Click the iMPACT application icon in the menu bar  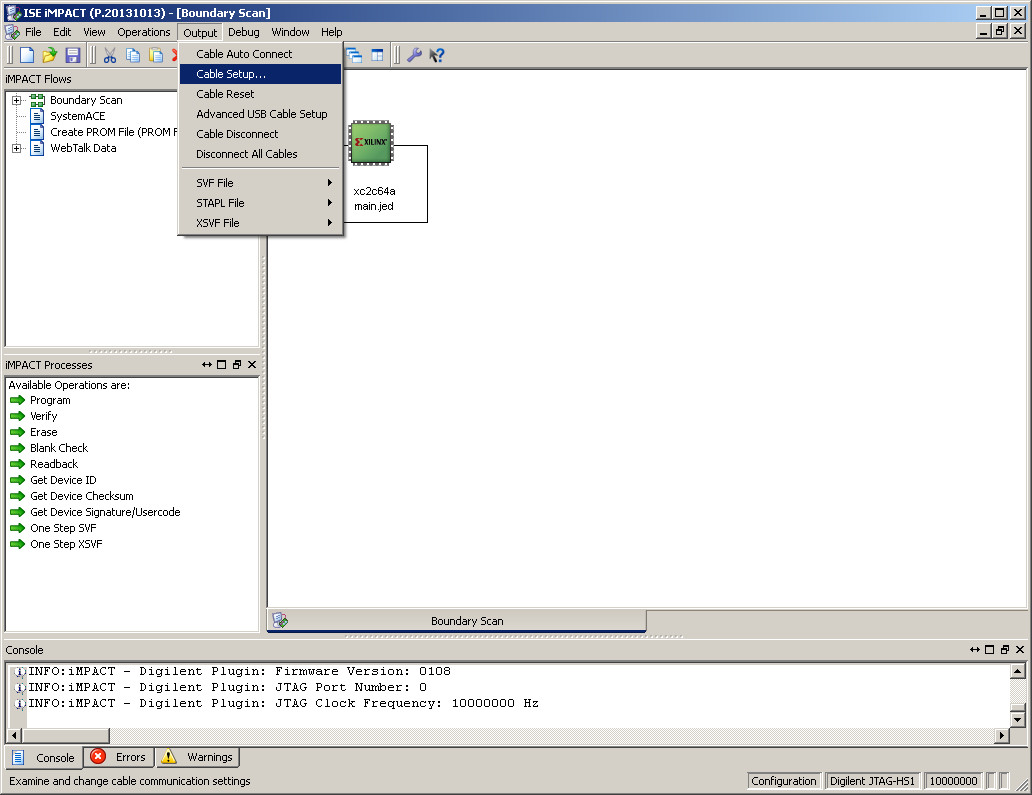(12, 32)
